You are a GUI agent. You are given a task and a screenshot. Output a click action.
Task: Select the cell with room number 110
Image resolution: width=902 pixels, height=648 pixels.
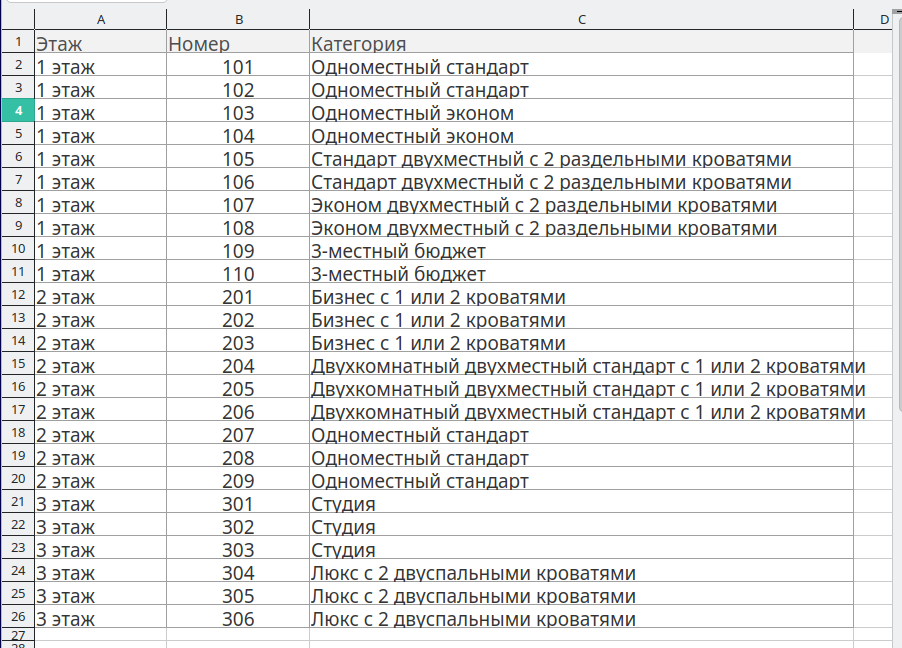point(238,274)
